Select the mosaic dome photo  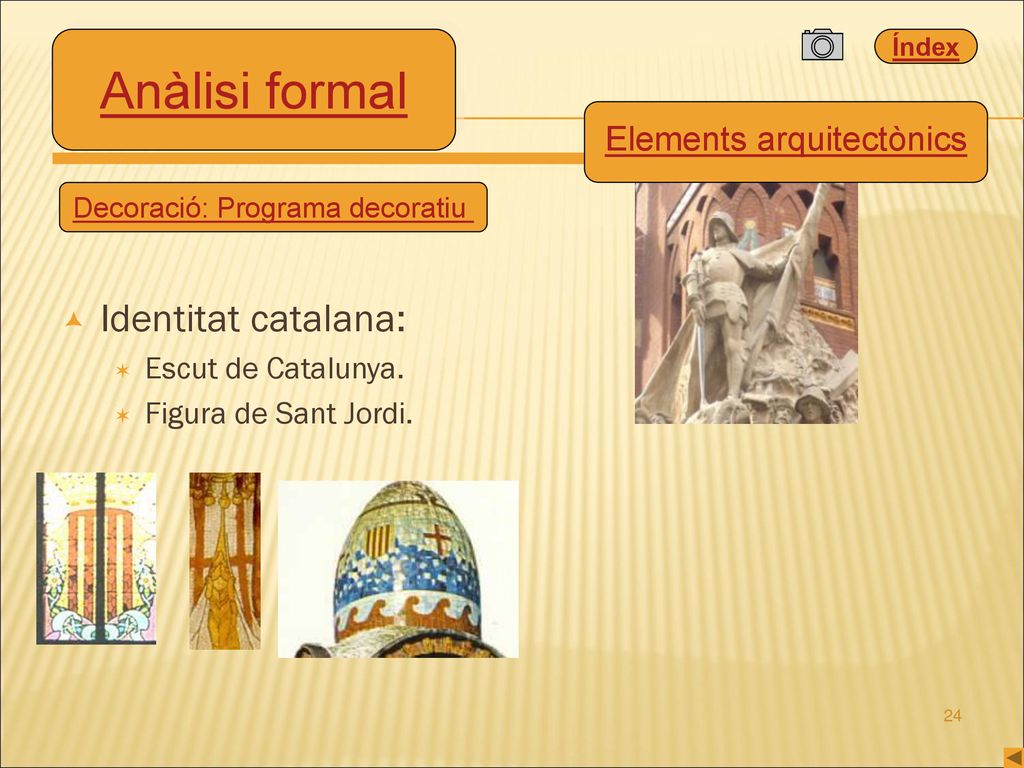[398, 569]
